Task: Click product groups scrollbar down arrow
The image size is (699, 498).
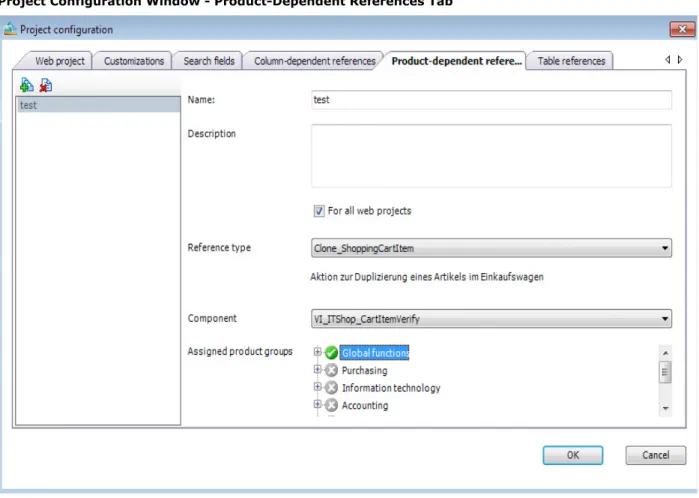Action: click(x=665, y=408)
